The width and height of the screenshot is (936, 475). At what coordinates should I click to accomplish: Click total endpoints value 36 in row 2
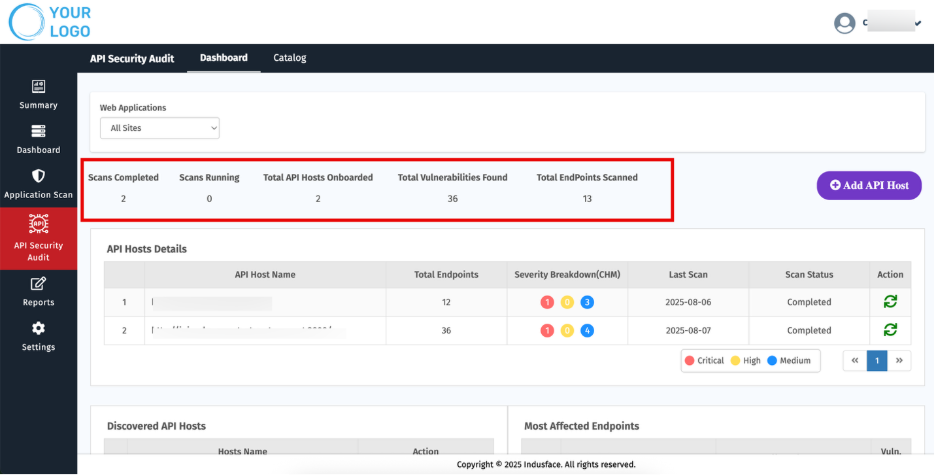[x=446, y=331]
